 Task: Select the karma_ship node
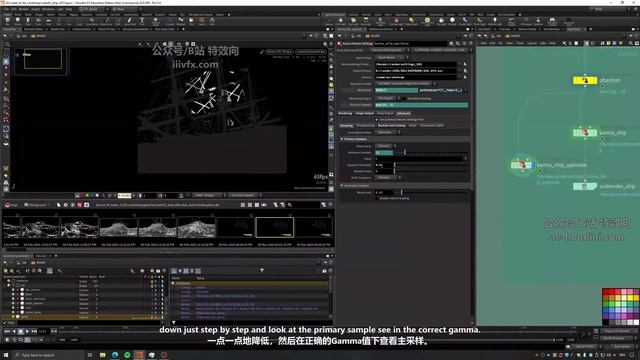pyautogui.click(x=585, y=133)
